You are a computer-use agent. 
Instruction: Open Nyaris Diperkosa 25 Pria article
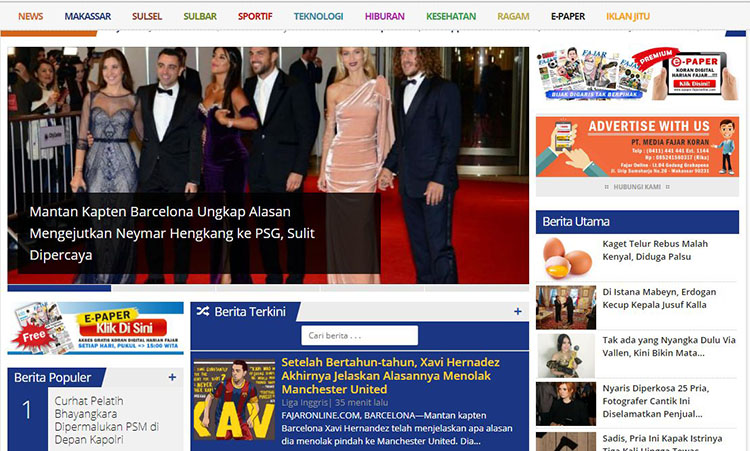pos(656,401)
